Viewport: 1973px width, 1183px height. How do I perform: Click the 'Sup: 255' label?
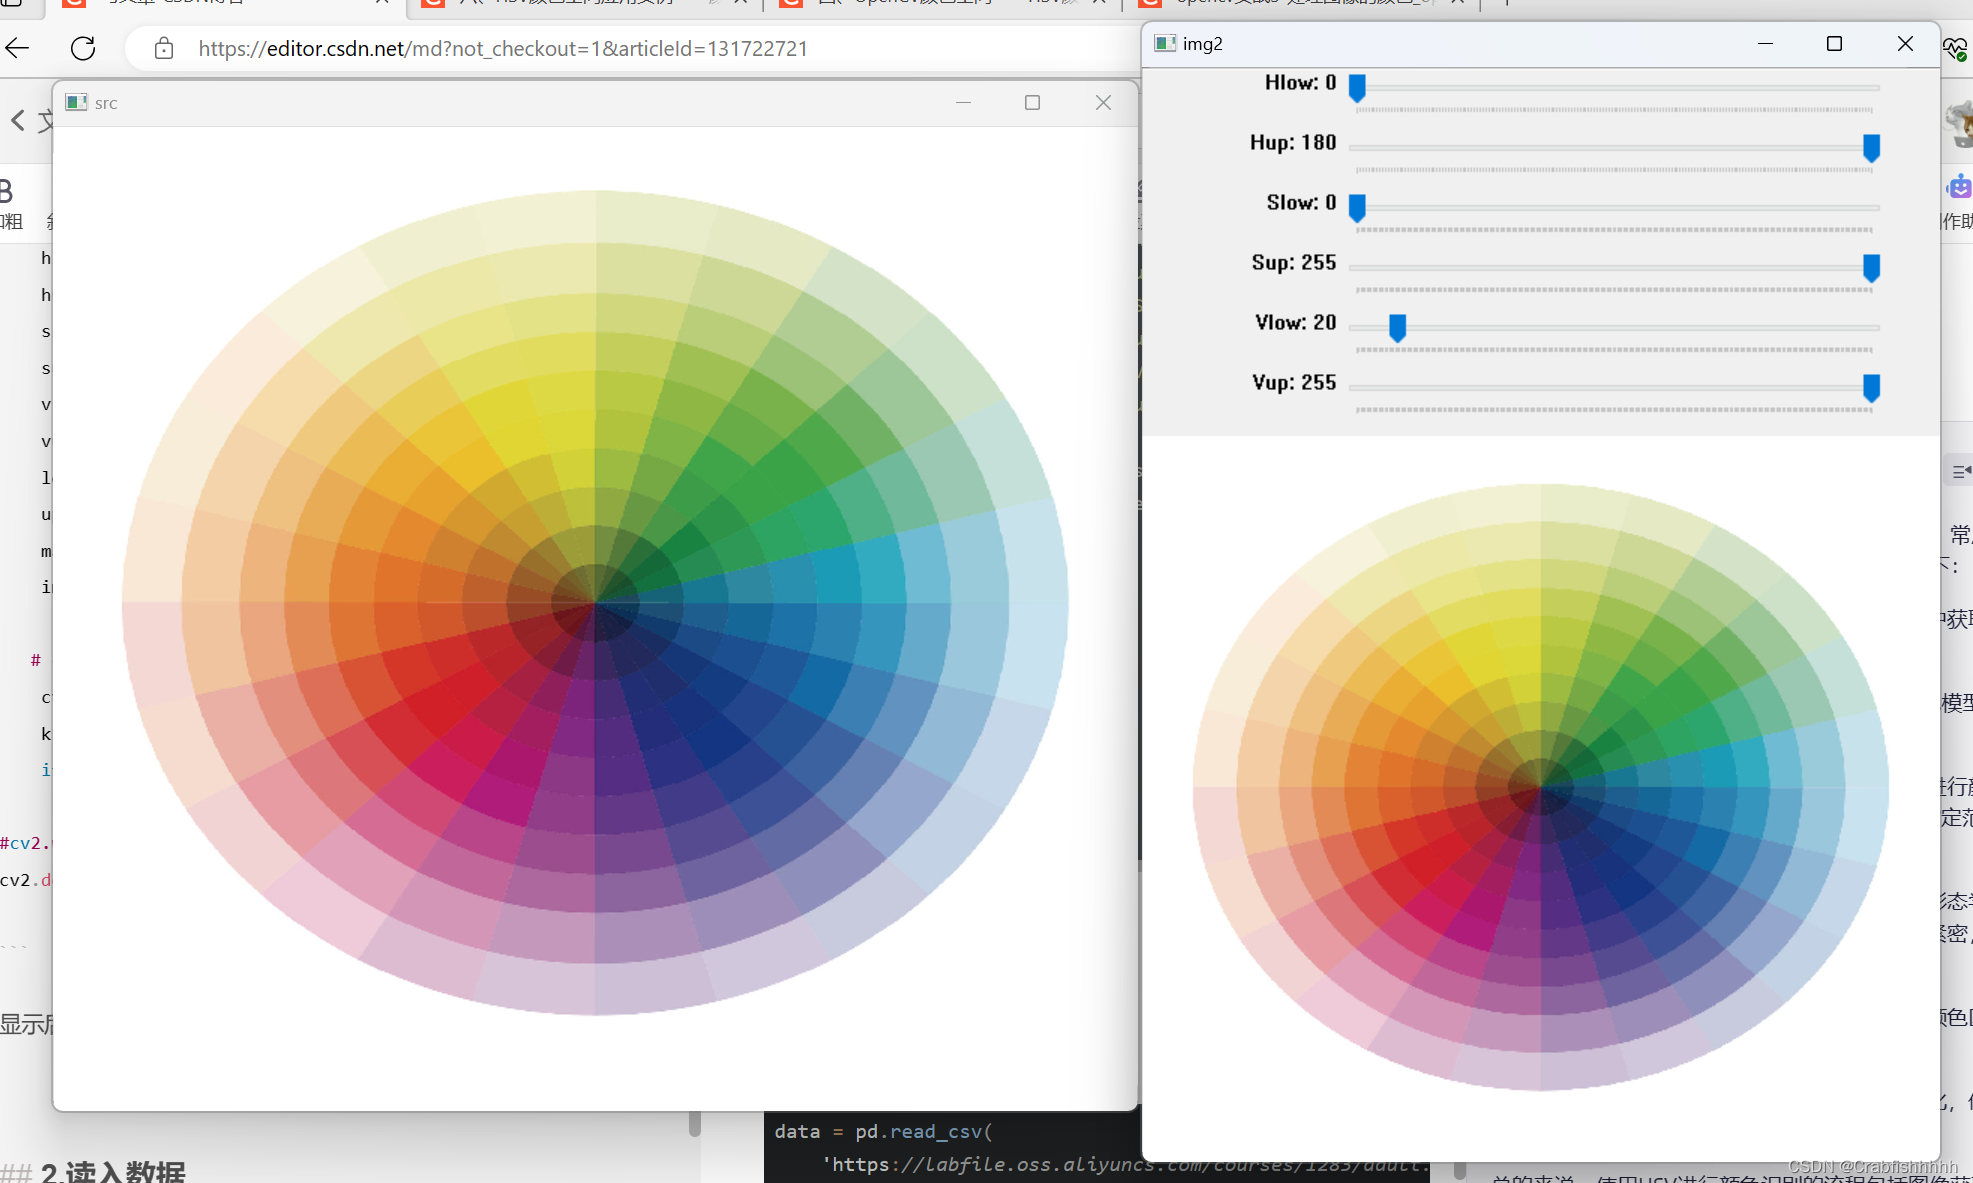coord(1294,263)
